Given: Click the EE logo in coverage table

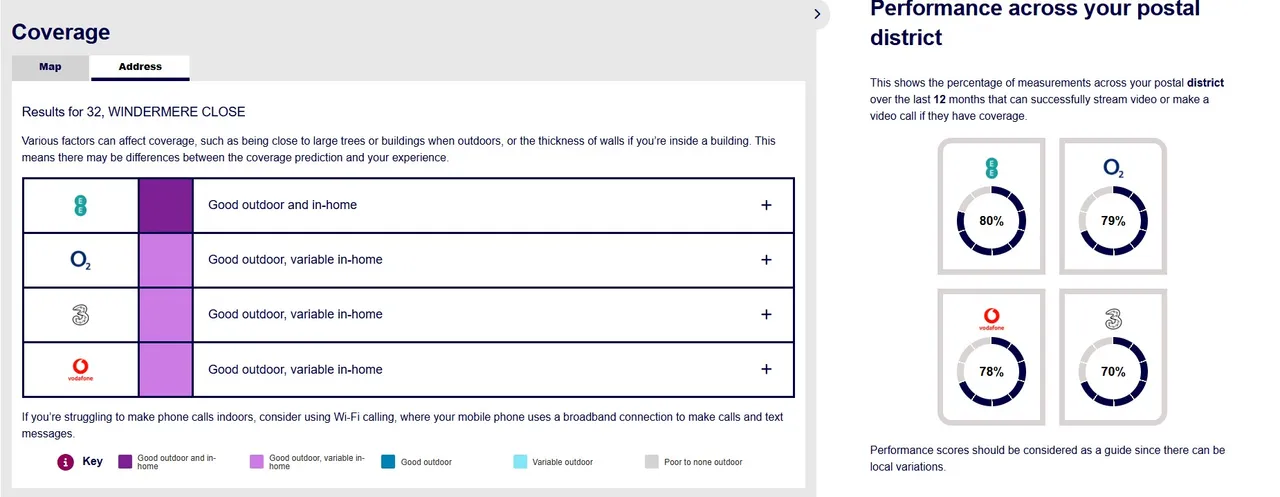Looking at the screenshot, I should pos(81,205).
